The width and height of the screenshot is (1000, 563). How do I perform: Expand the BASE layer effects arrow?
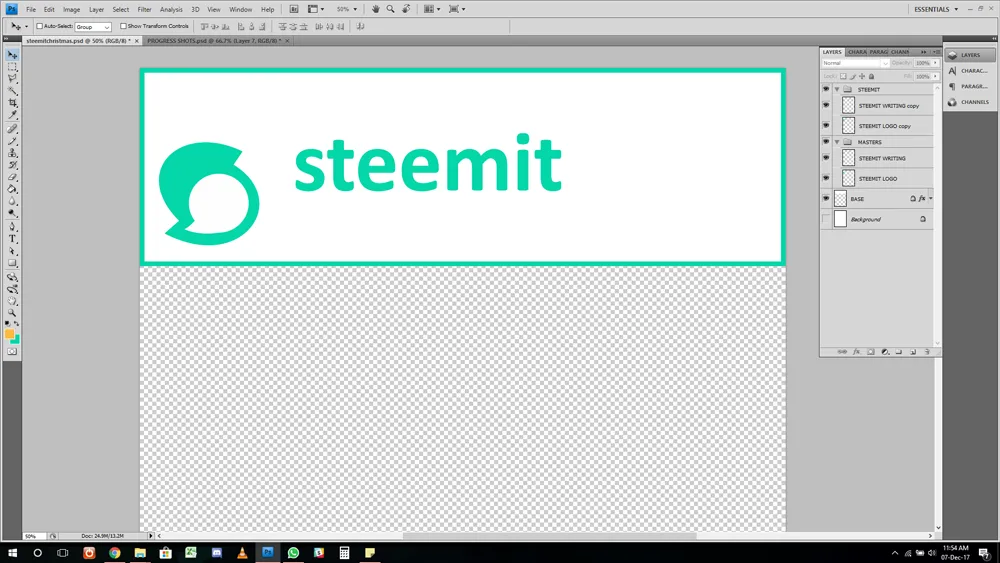(930, 198)
